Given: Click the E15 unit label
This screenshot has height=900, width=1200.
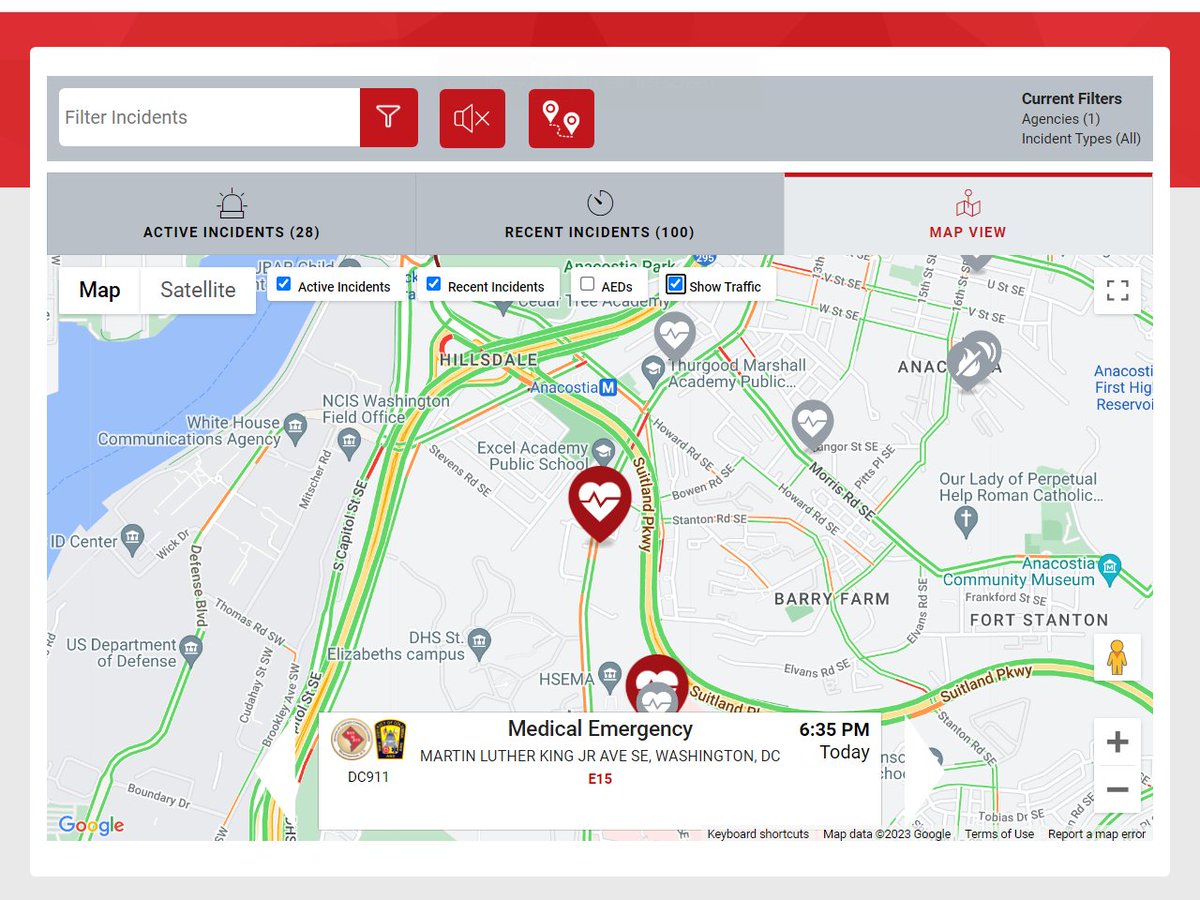Looking at the screenshot, I should (600, 779).
